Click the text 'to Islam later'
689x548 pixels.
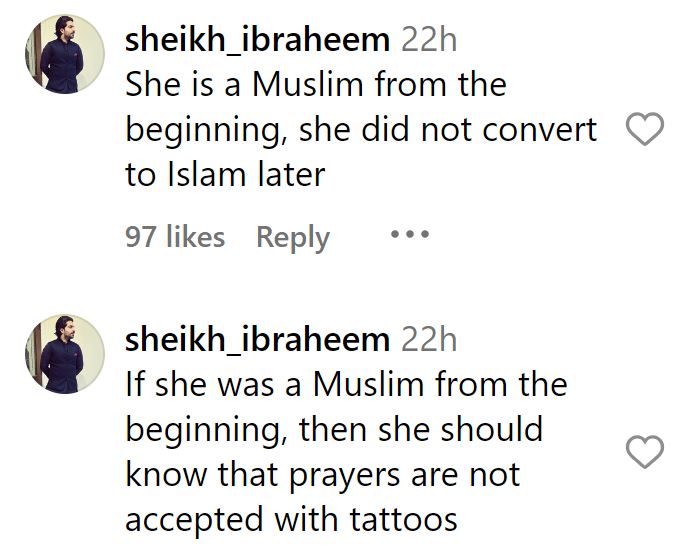(225, 174)
